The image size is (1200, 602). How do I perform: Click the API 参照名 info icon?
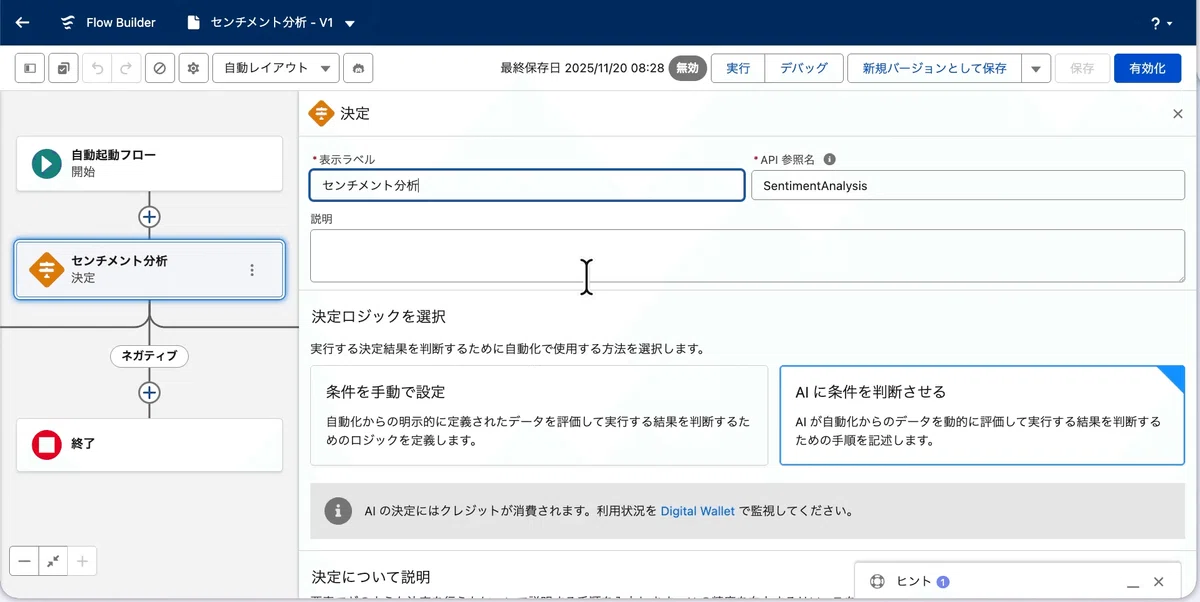829,159
